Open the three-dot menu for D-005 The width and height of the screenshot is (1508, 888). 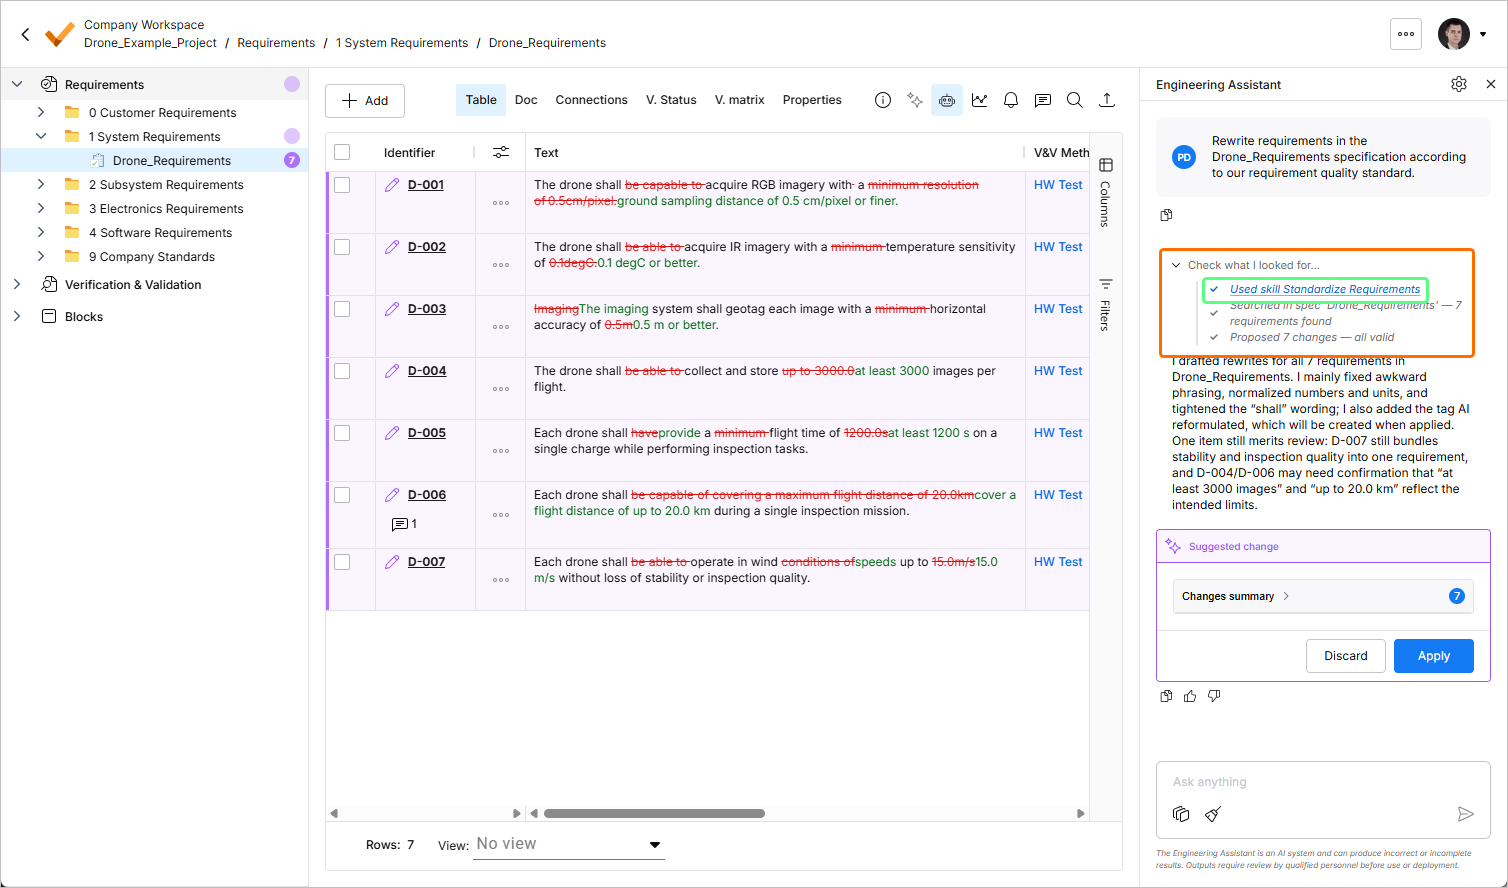tap(501, 451)
